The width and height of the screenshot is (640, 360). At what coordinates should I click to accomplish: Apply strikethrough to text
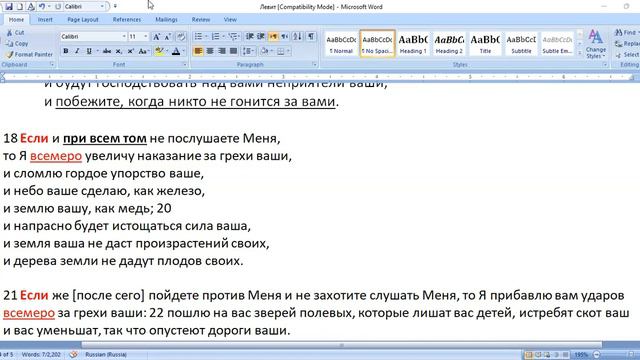point(107,51)
